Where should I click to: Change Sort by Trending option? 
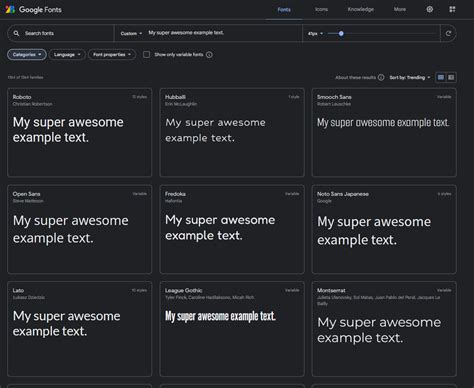tap(410, 77)
